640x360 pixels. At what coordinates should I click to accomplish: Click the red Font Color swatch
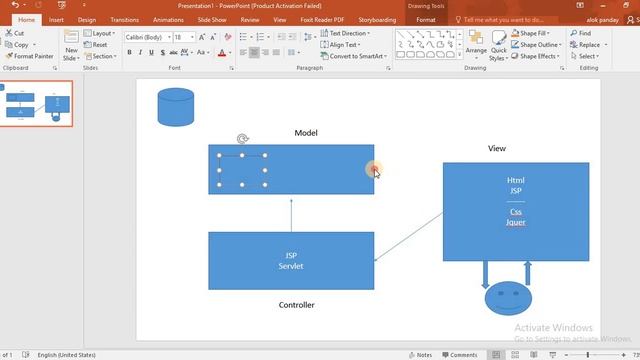222,53
